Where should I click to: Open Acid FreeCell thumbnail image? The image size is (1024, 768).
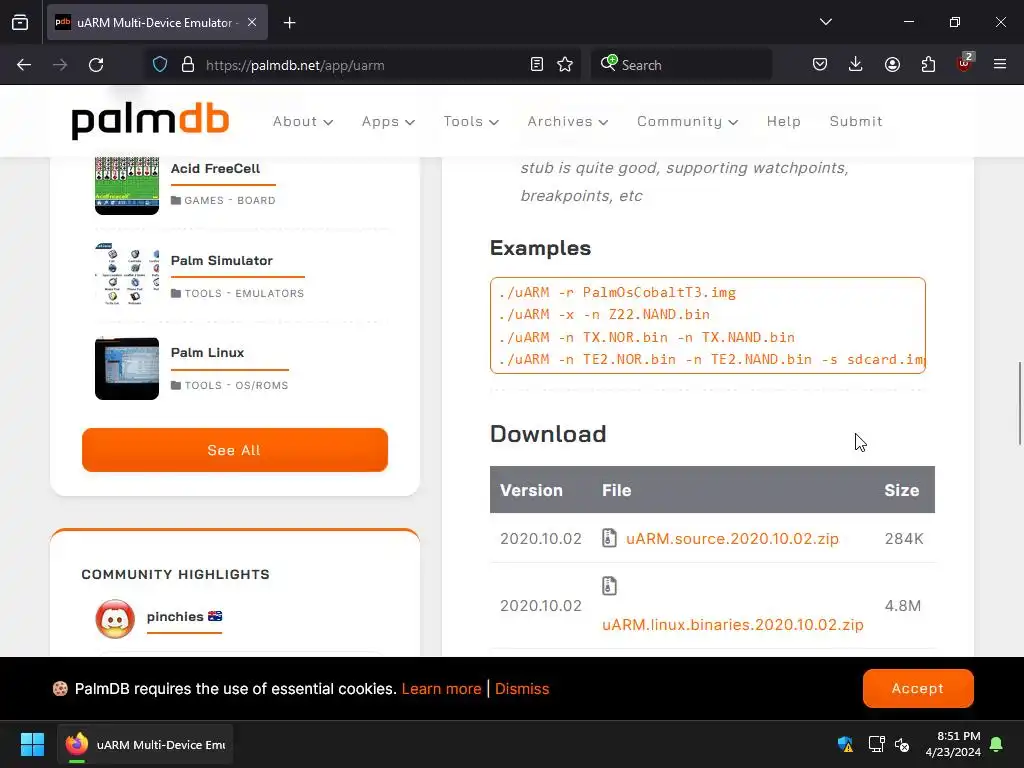(127, 185)
